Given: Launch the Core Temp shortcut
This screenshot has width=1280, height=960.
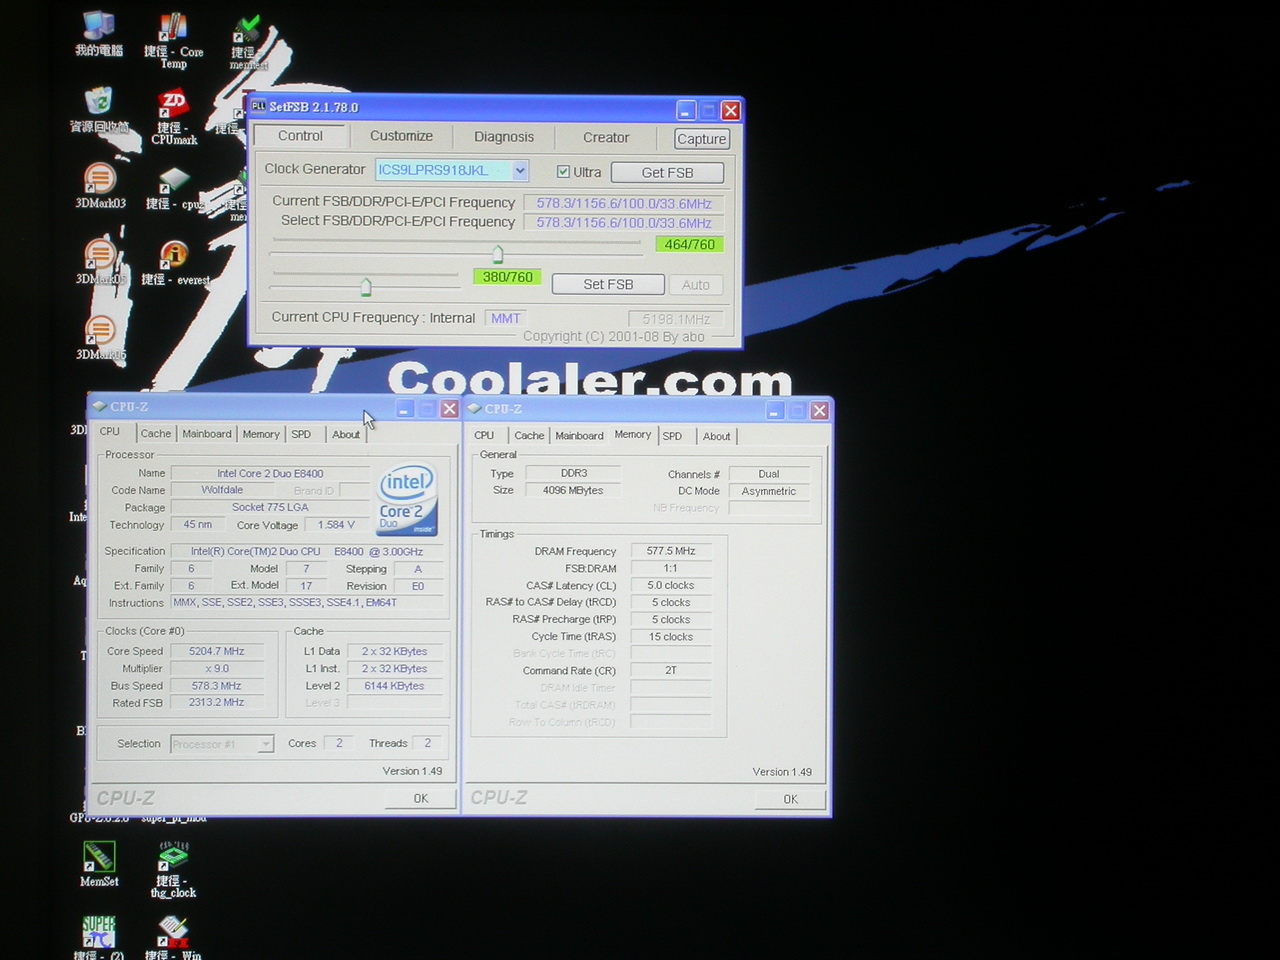Looking at the screenshot, I should pos(173,38).
